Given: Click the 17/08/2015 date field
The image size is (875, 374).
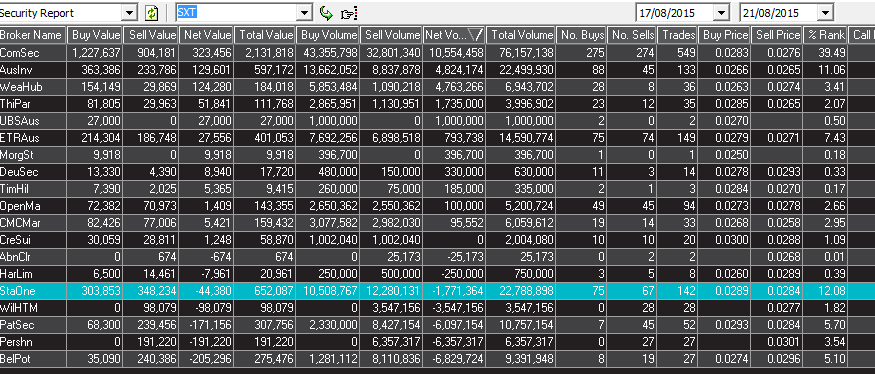Looking at the screenshot, I should (x=675, y=13).
